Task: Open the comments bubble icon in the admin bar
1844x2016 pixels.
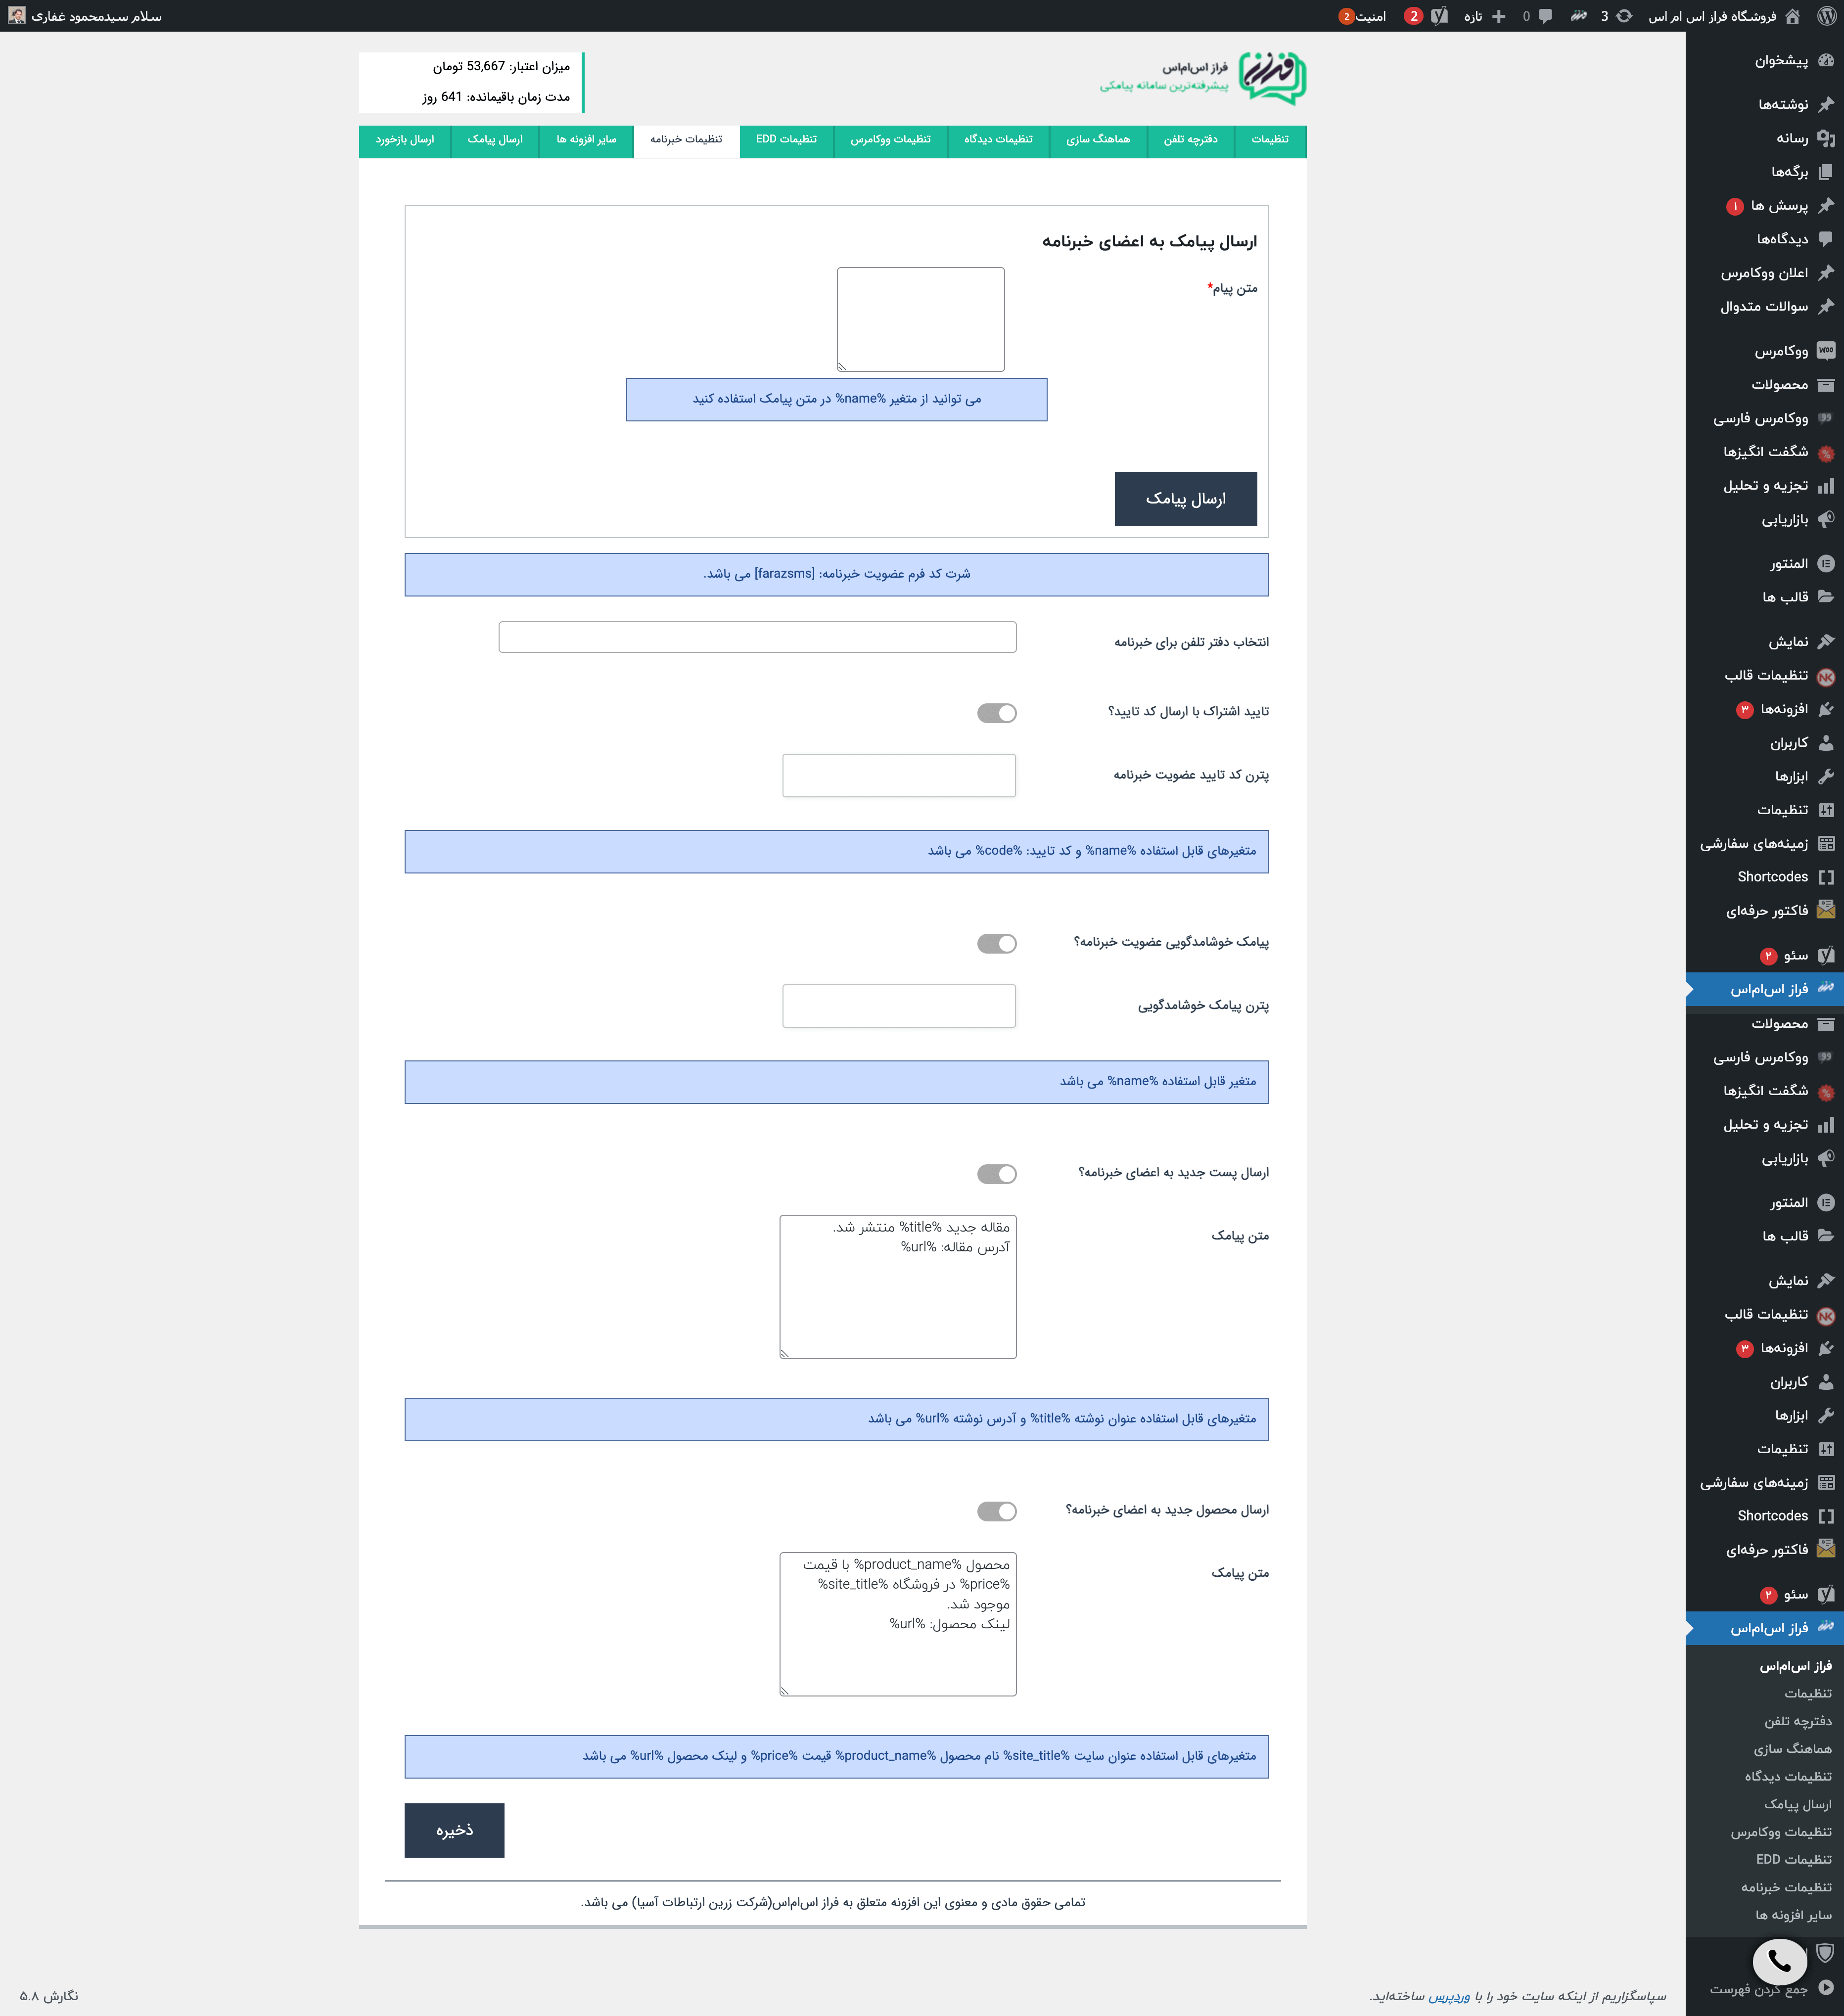Action: [x=1545, y=16]
